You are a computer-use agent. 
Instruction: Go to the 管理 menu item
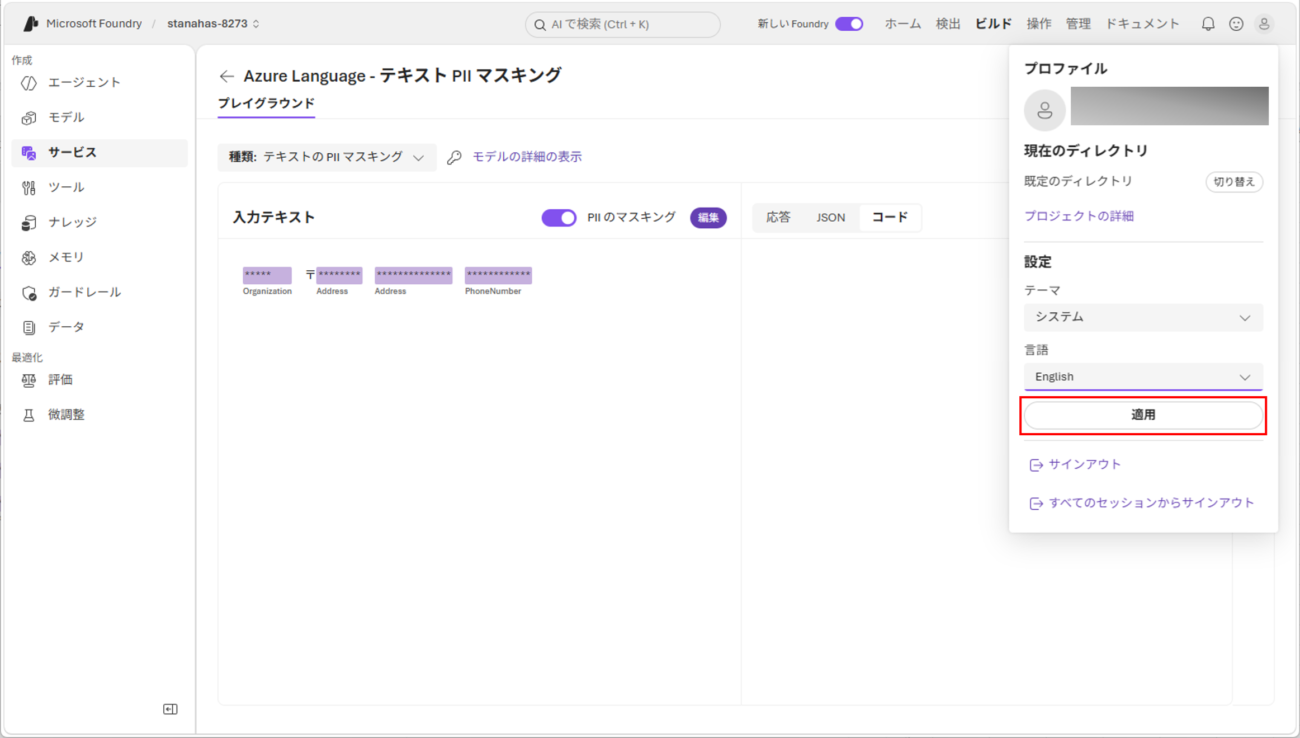pyautogui.click(x=1078, y=24)
